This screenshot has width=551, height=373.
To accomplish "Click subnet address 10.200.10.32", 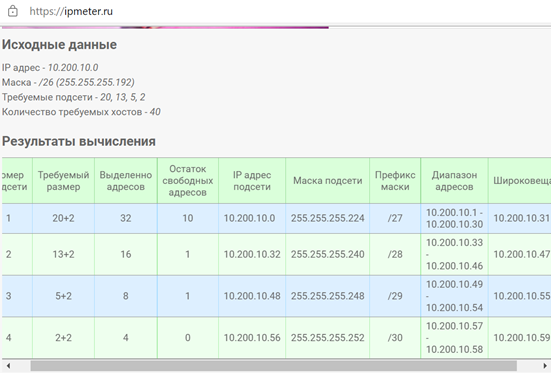I will click(x=252, y=254).
